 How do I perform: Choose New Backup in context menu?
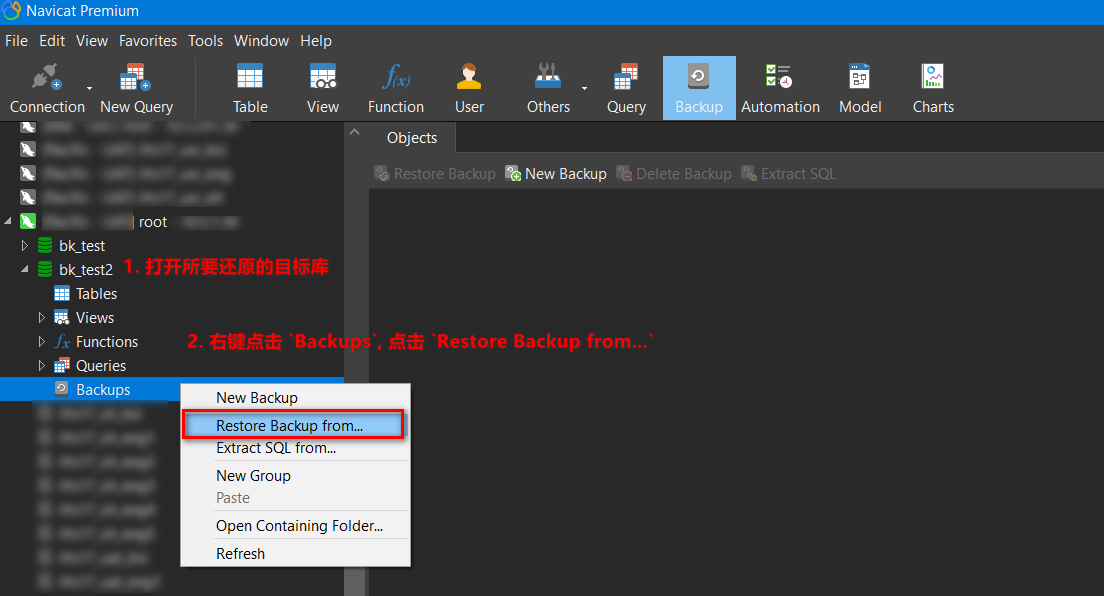coord(295,398)
